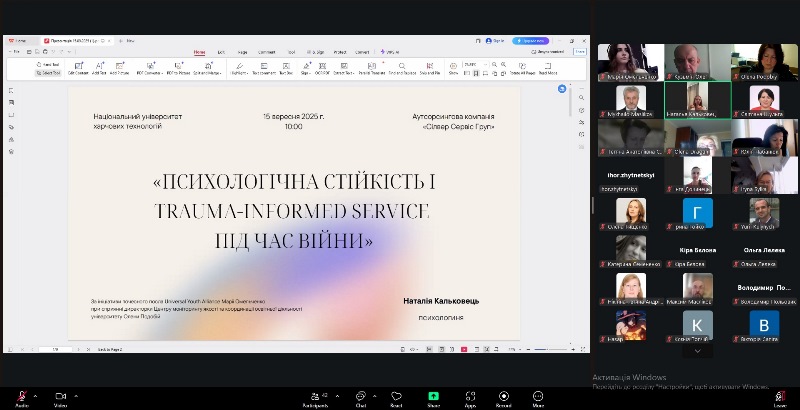
Task: Click the React icon
Action: coord(396,397)
